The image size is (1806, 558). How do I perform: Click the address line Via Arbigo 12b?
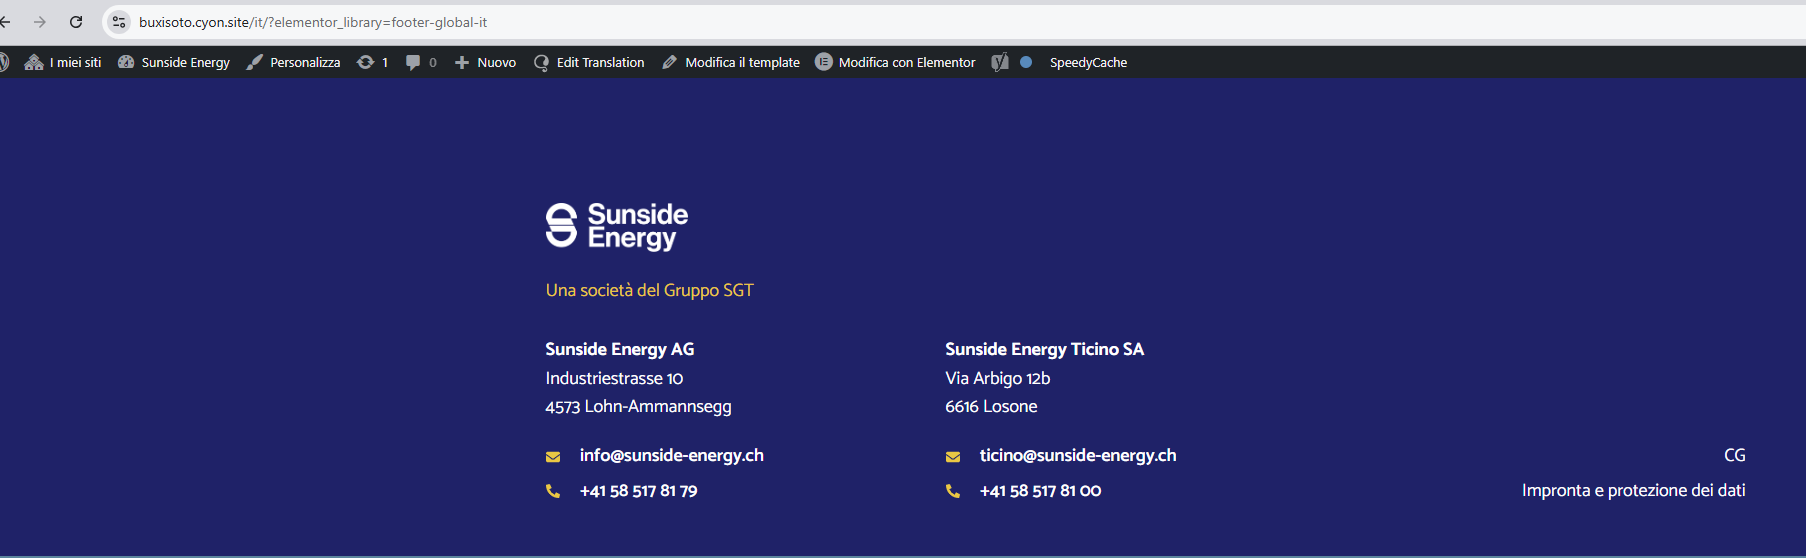click(997, 378)
